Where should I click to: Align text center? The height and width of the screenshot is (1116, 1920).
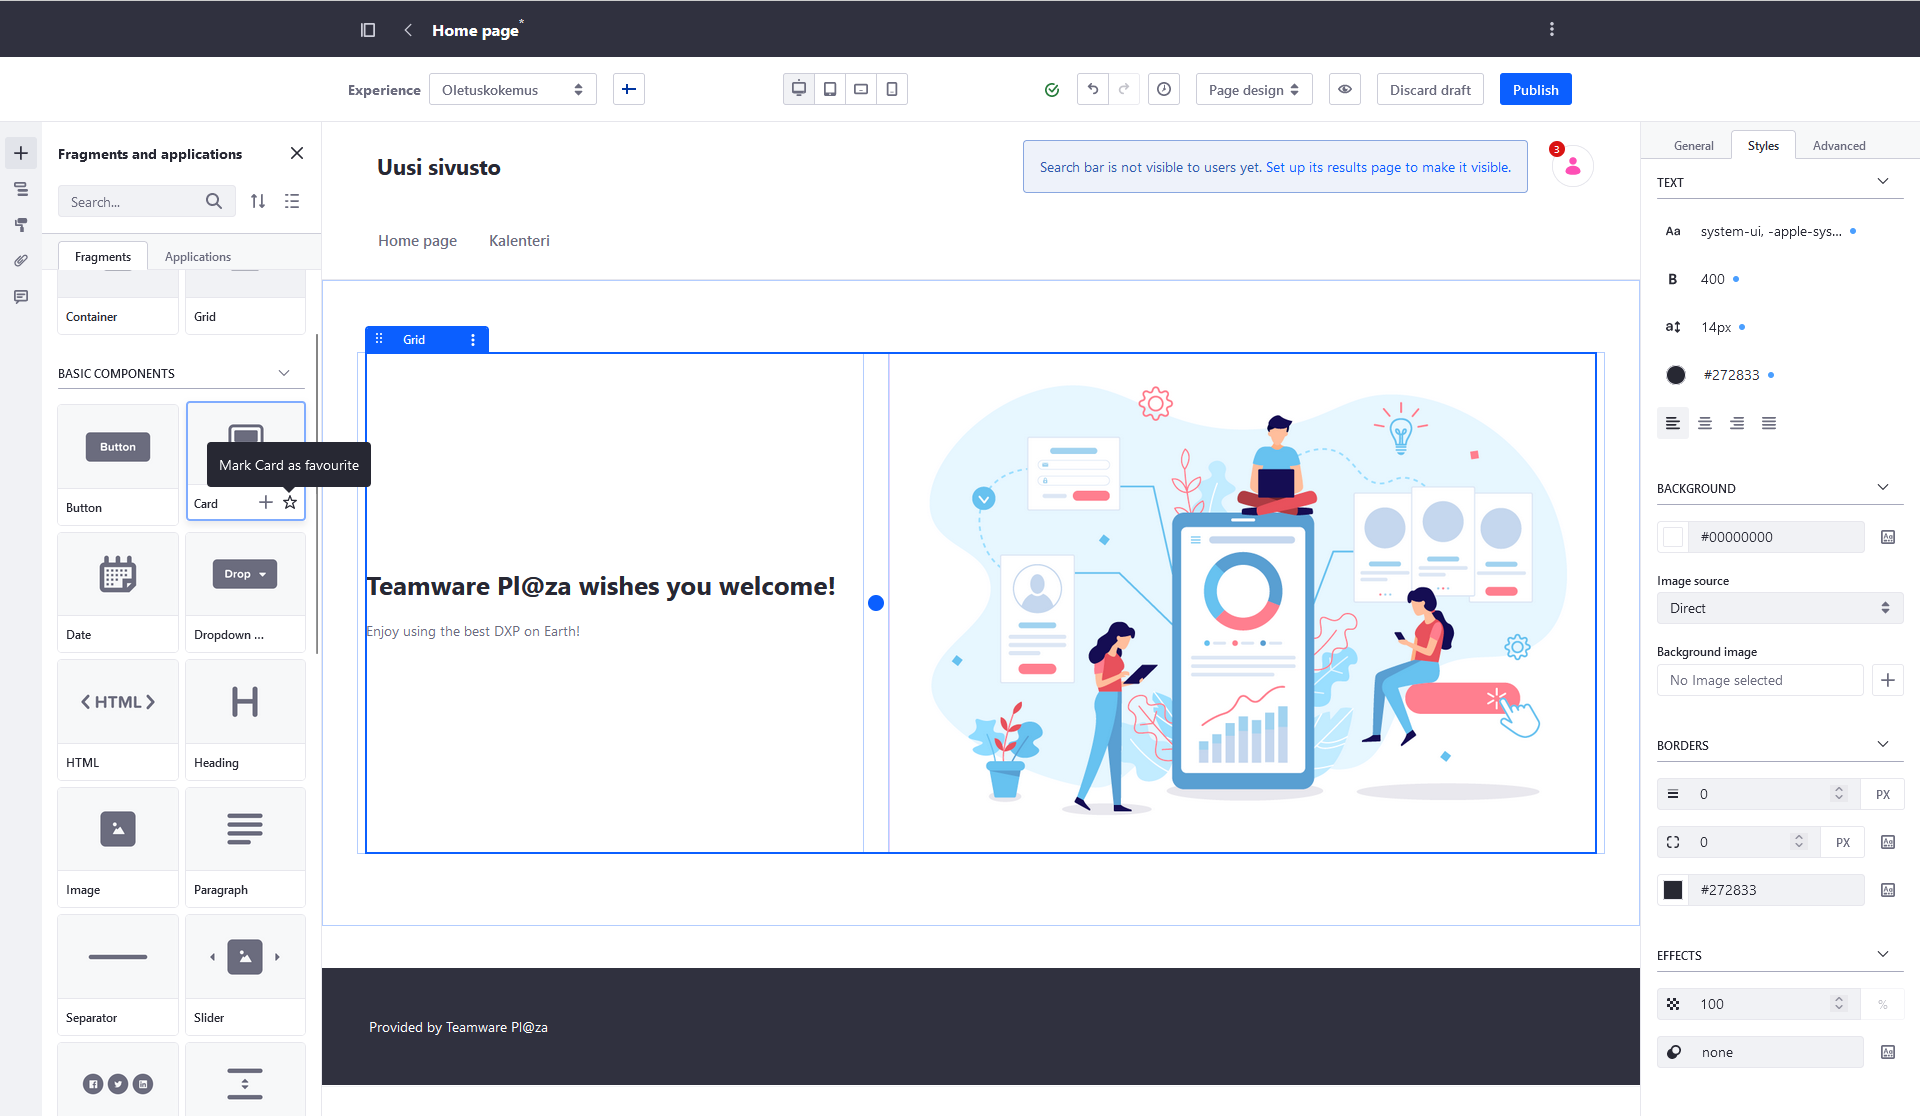pos(1705,423)
